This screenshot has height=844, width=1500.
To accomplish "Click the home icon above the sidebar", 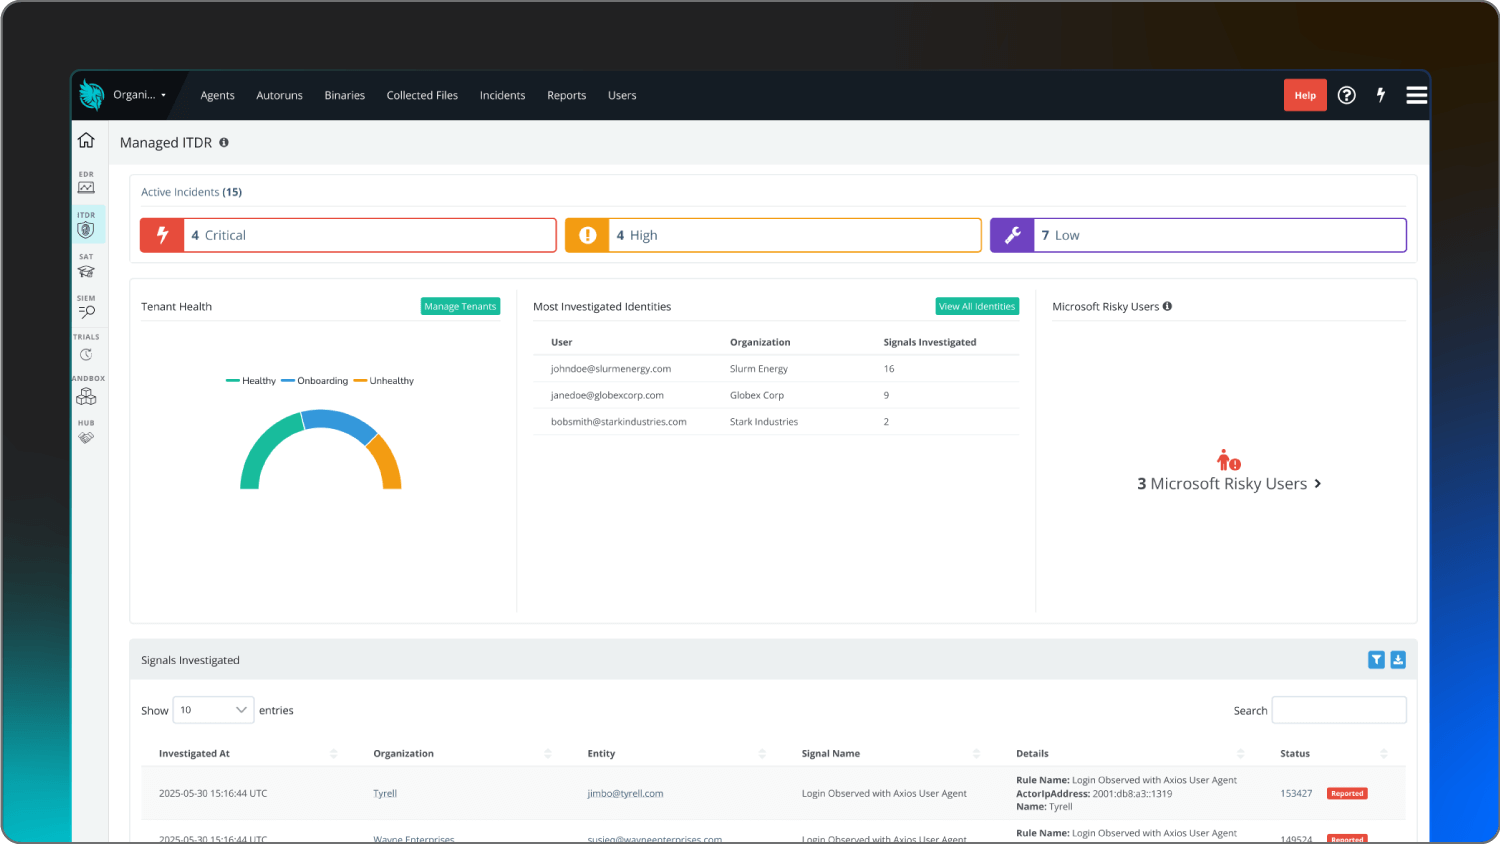I will (x=86, y=140).
